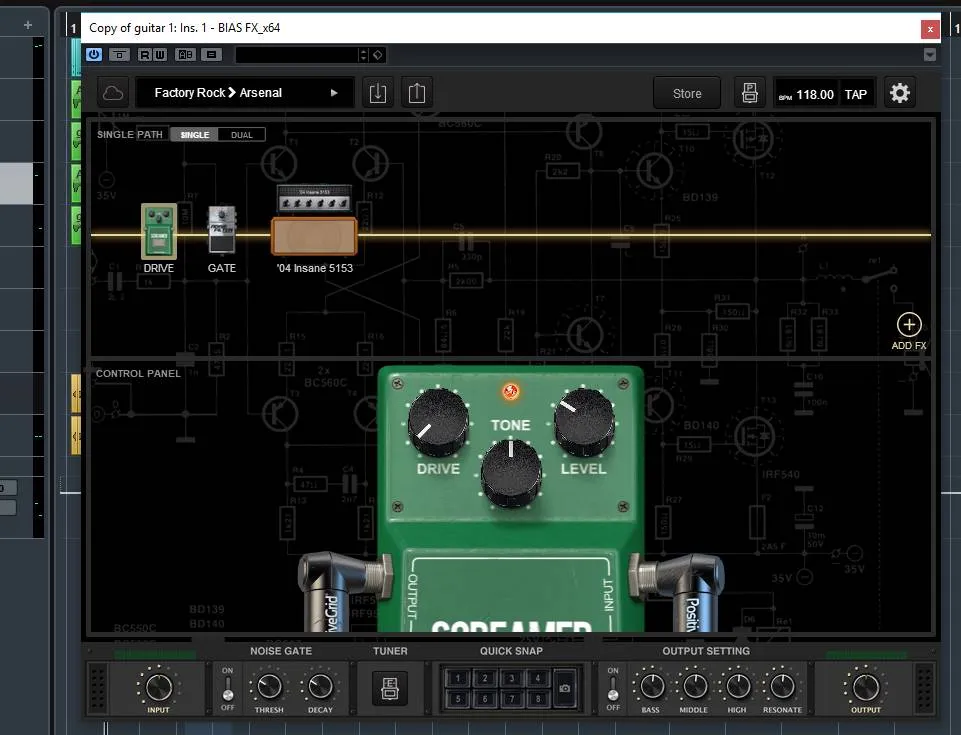Click the plugin window layout button
Viewport: 961px width, 735px height.
pyautogui.click(x=119, y=55)
